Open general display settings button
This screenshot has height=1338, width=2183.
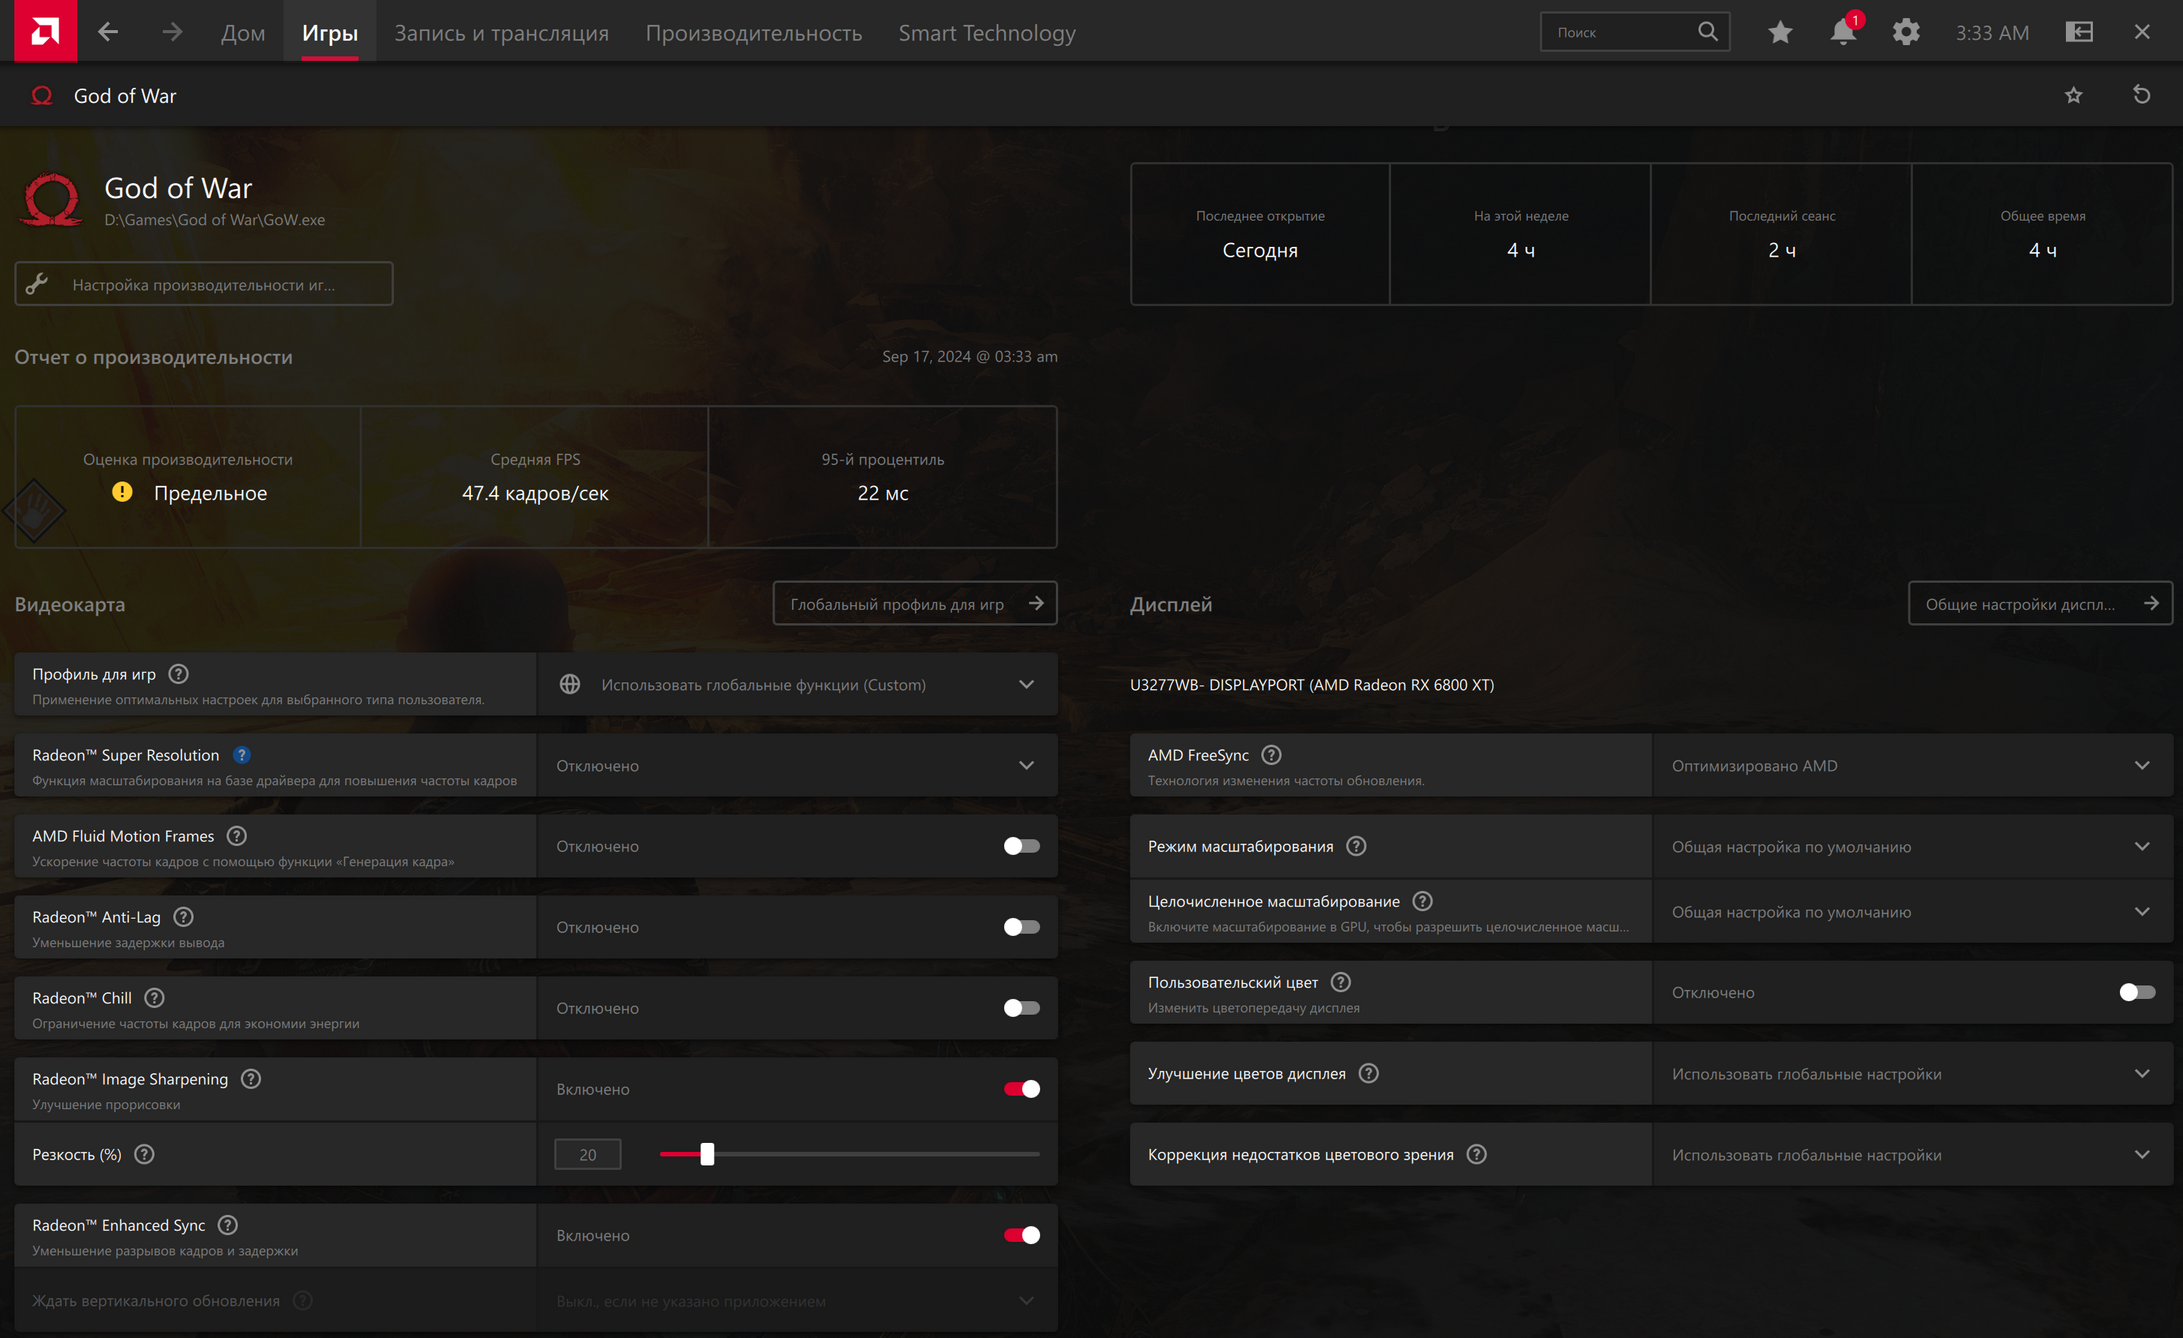(x=2039, y=604)
